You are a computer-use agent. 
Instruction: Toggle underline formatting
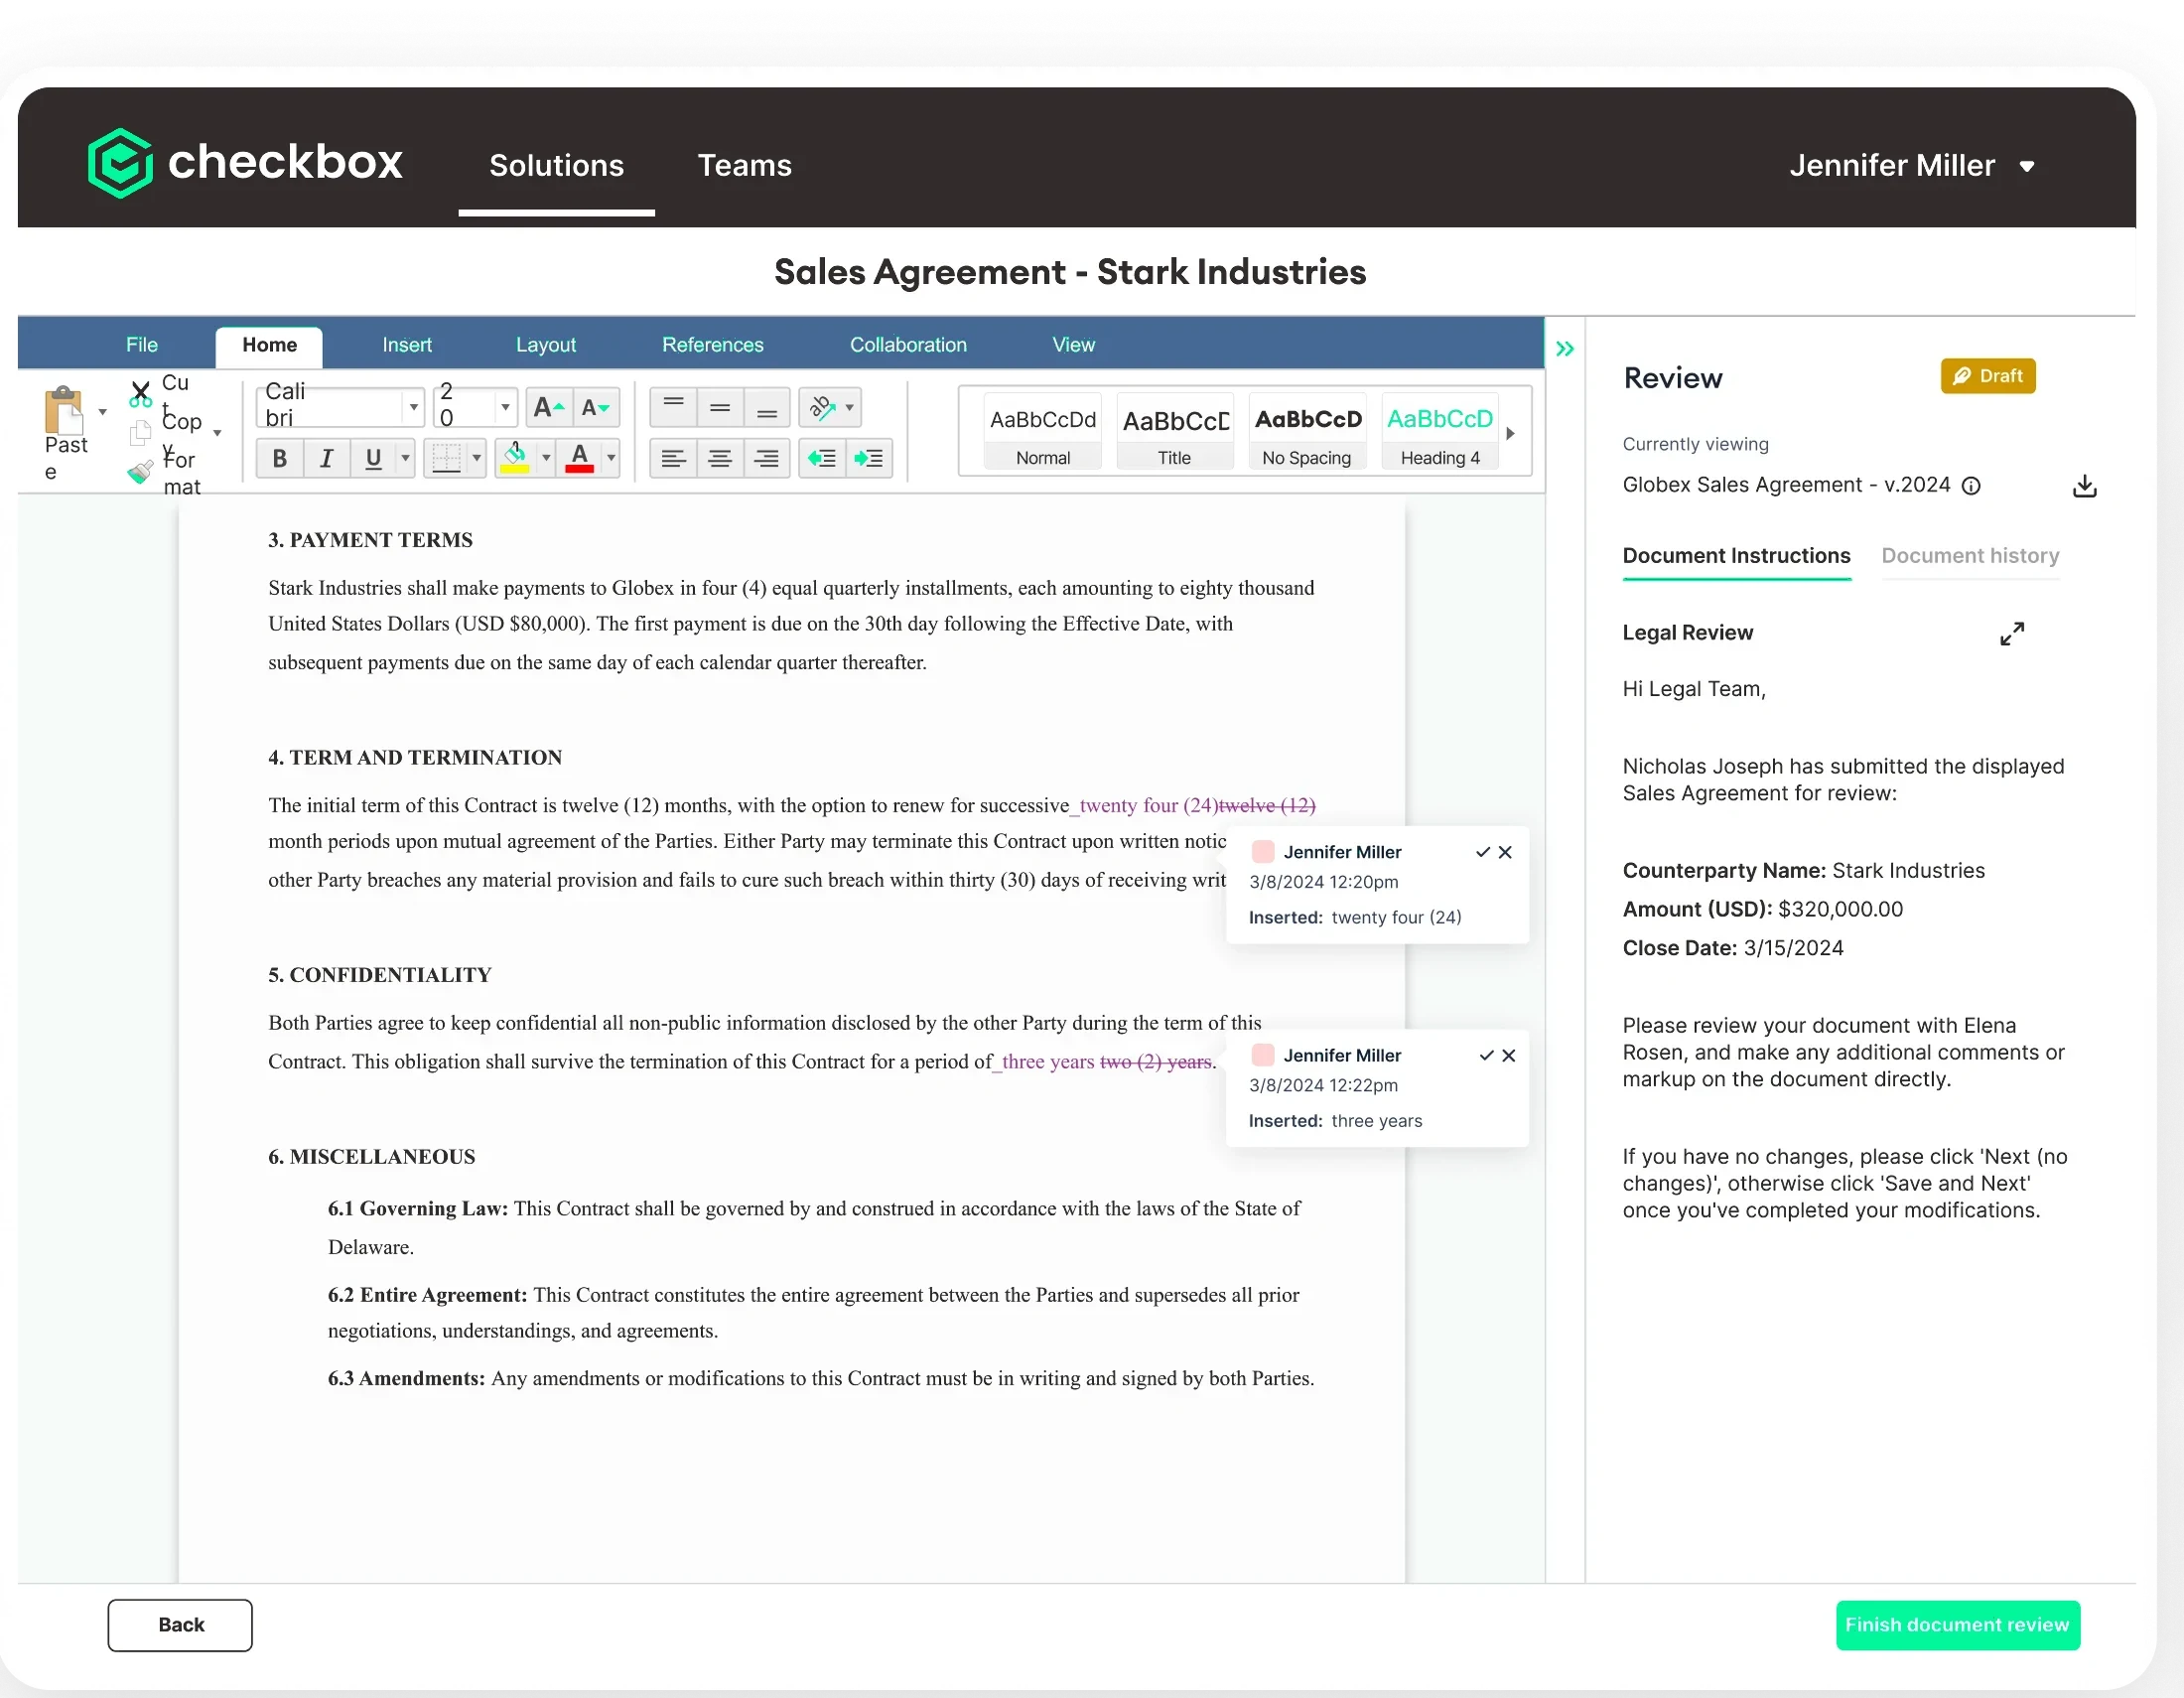[x=373, y=459]
